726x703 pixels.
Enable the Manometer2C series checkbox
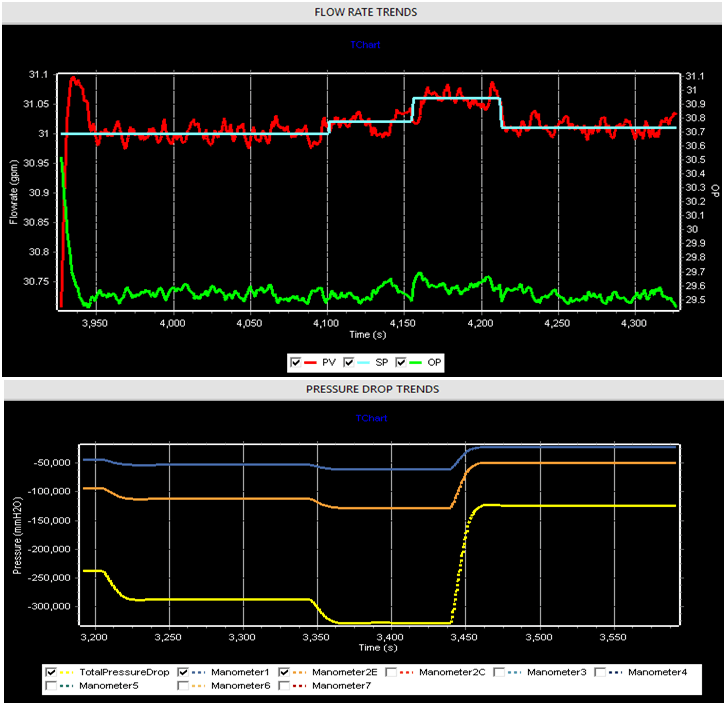click(393, 672)
